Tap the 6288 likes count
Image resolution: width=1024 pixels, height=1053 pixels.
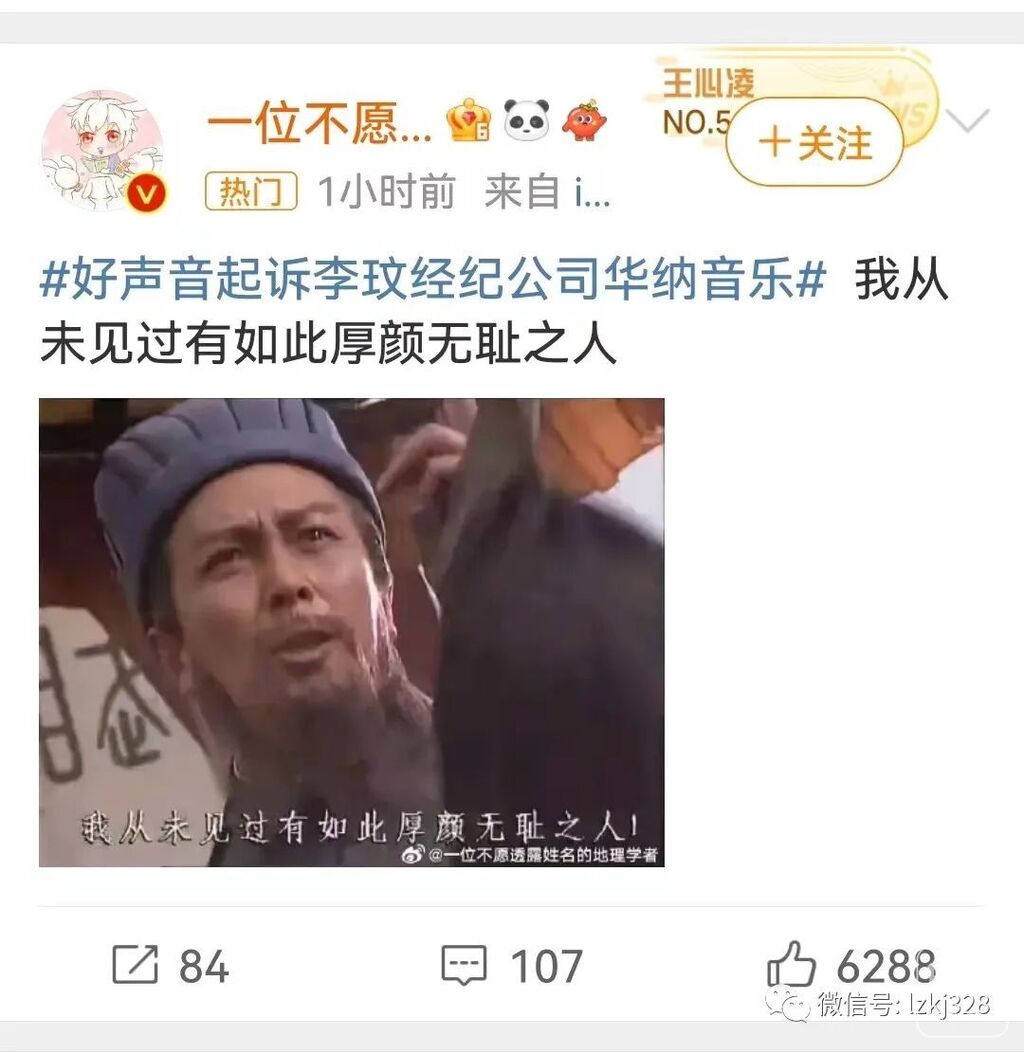[x=886, y=966]
